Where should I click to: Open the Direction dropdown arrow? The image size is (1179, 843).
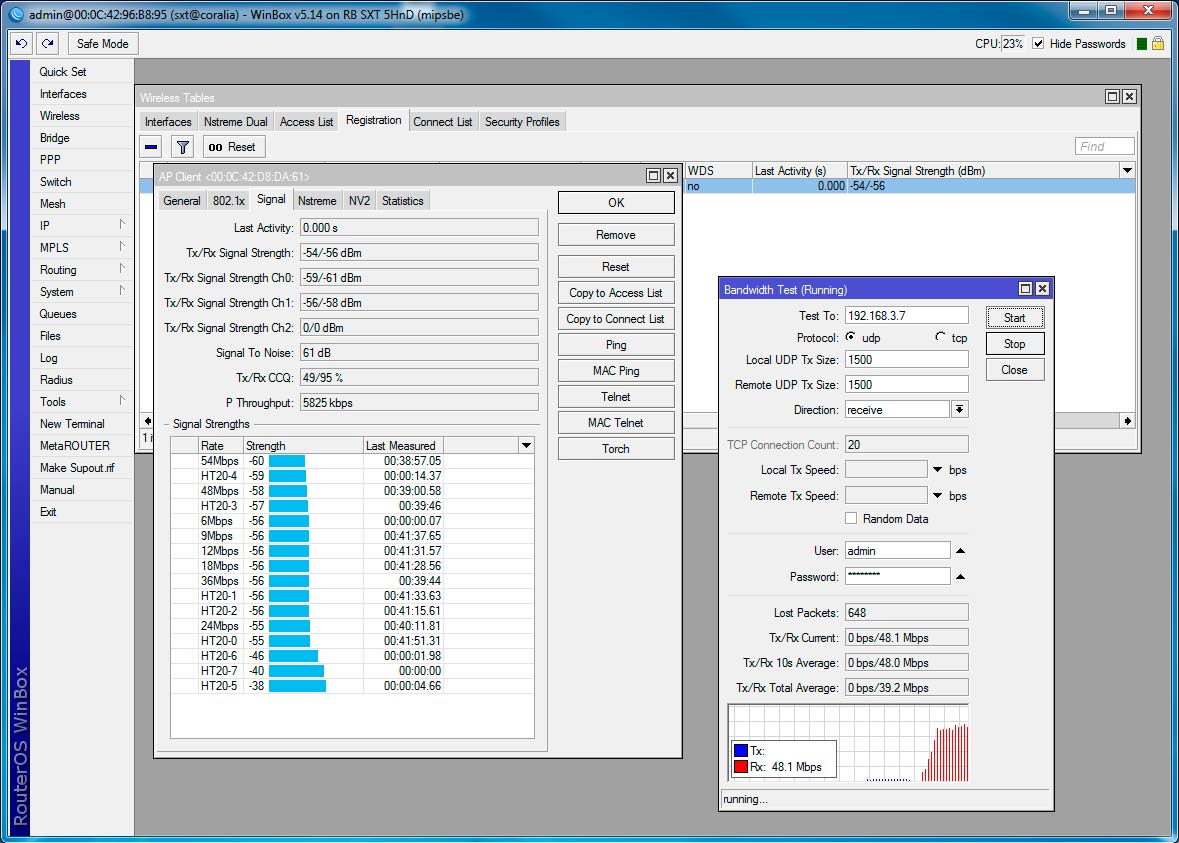coord(959,409)
